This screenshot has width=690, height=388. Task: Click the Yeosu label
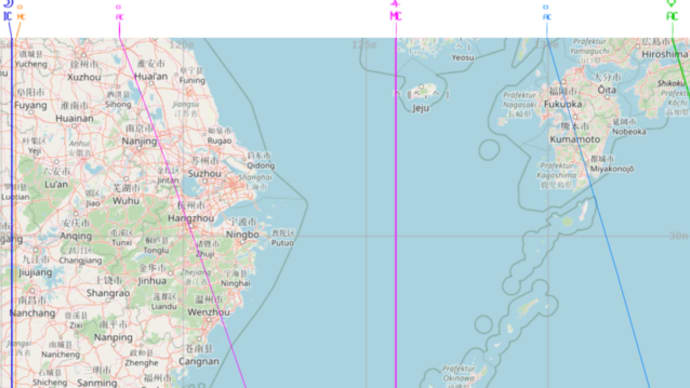[463, 58]
